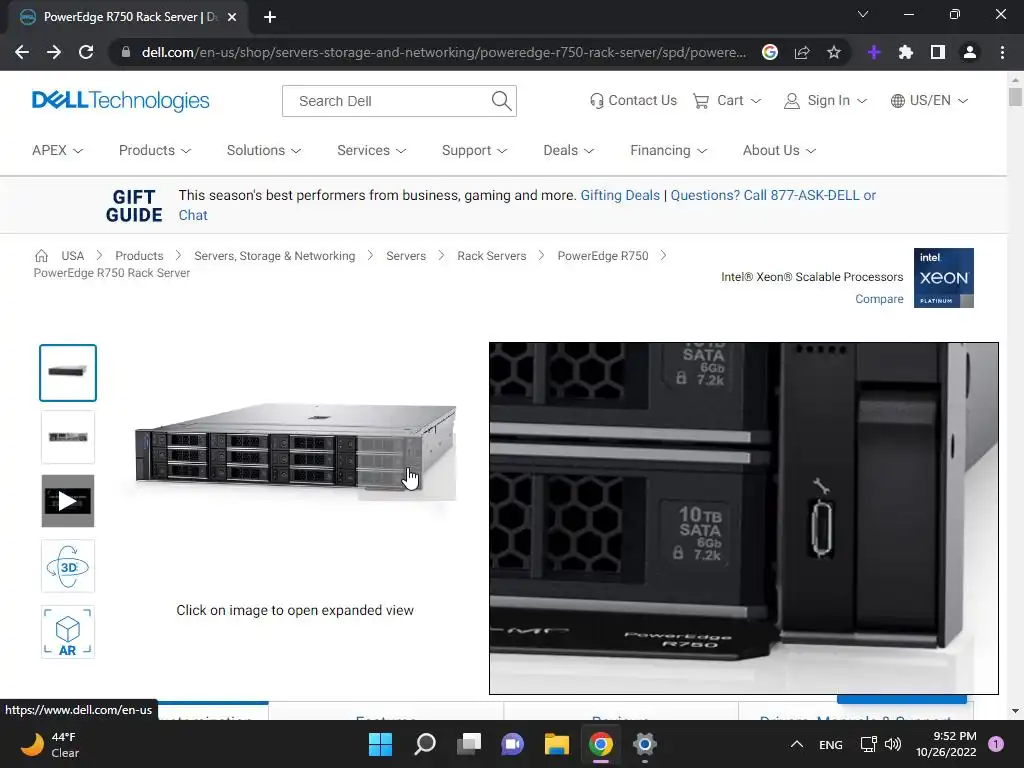Click the tab search chevron in title bar
The width and height of the screenshot is (1024, 768).
[863, 14]
